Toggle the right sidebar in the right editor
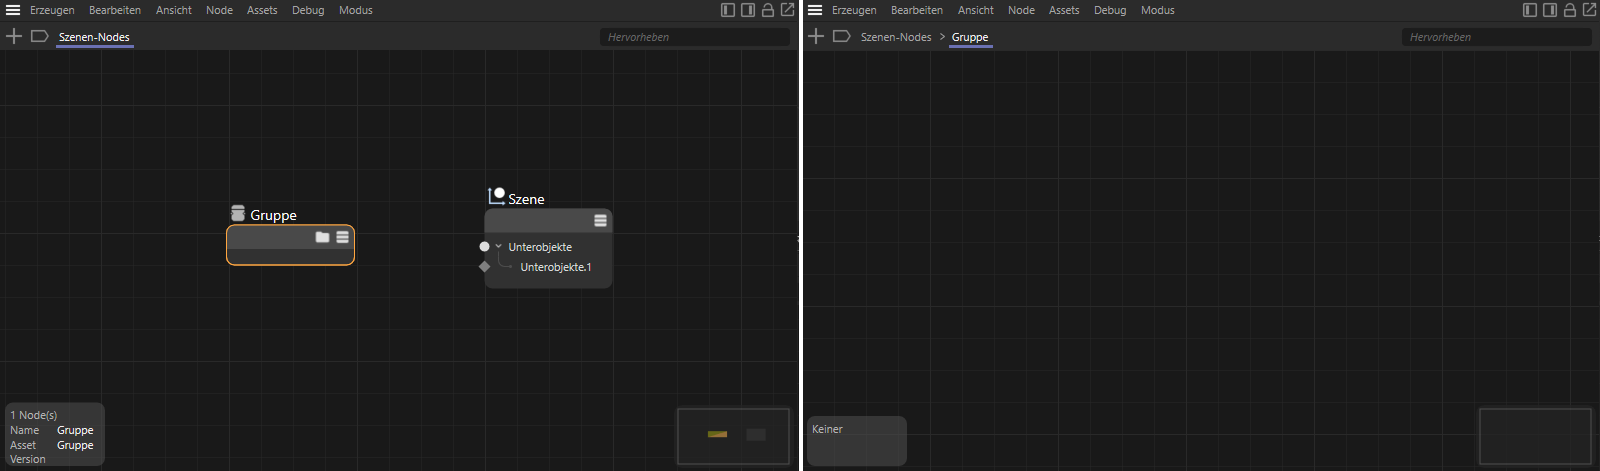This screenshot has height=471, width=1600. click(x=1550, y=10)
